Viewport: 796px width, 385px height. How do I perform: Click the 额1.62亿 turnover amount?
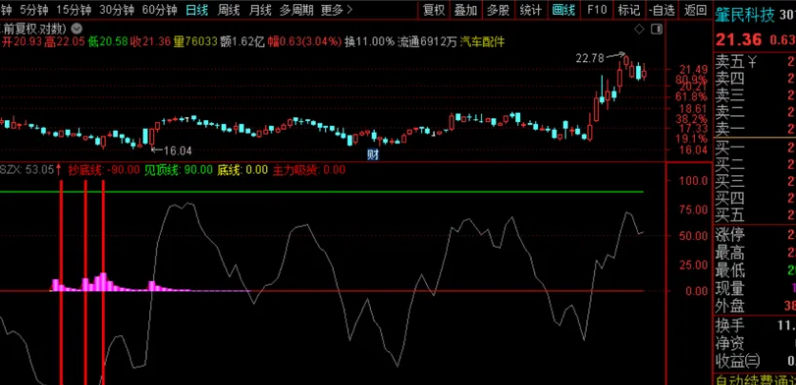(x=242, y=42)
